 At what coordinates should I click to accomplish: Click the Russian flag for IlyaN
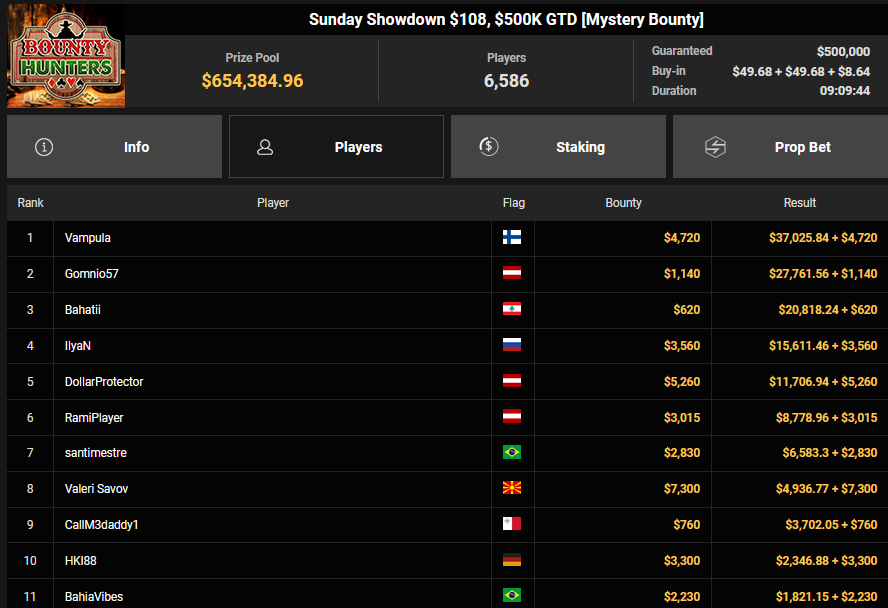pyautogui.click(x=512, y=346)
